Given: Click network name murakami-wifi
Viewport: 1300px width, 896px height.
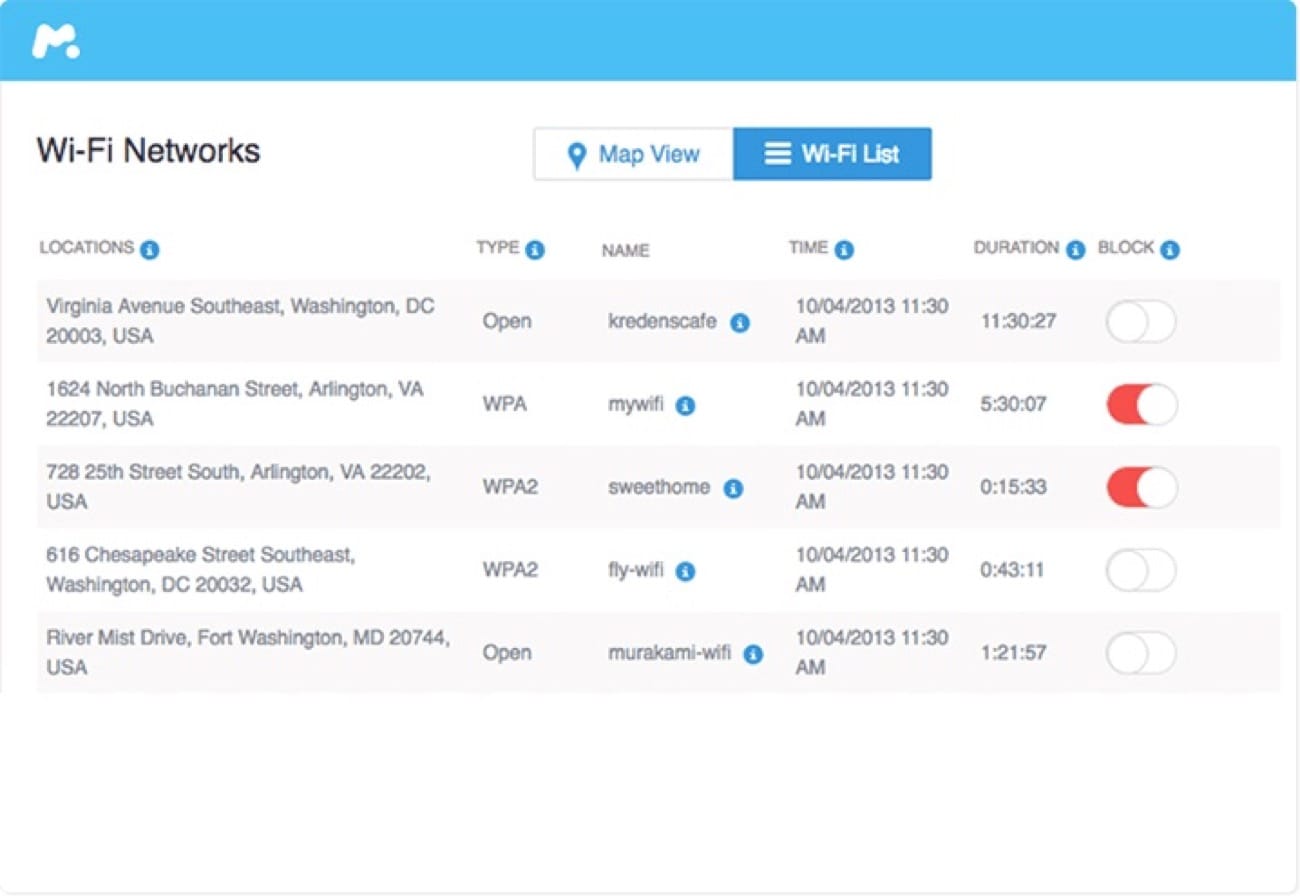Looking at the screenshot, I should (x=669, y=653).
